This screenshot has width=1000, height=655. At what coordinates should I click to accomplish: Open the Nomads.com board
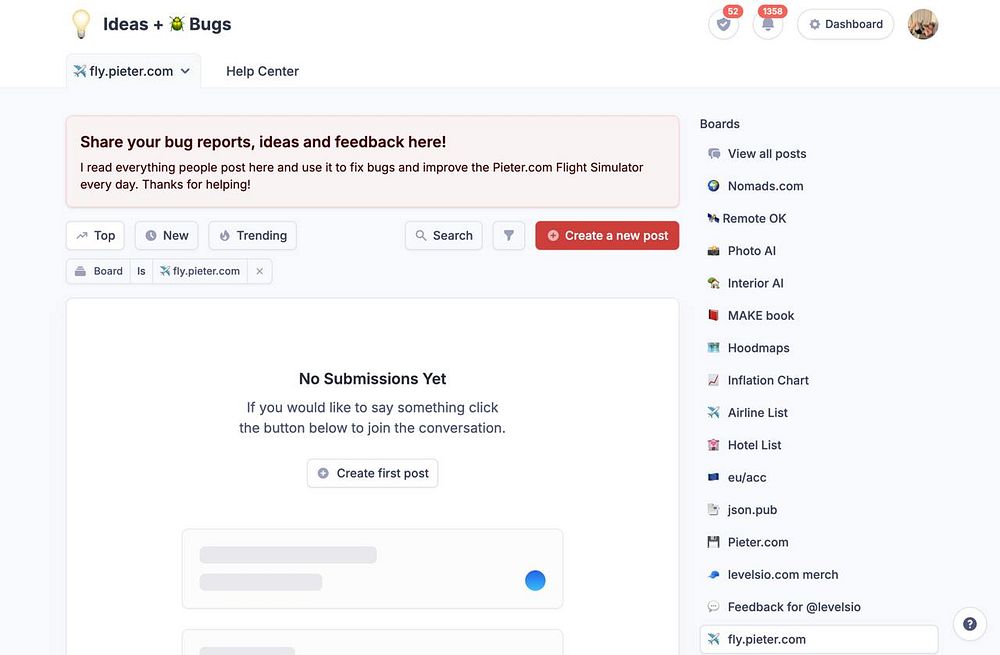pos(819,186)
